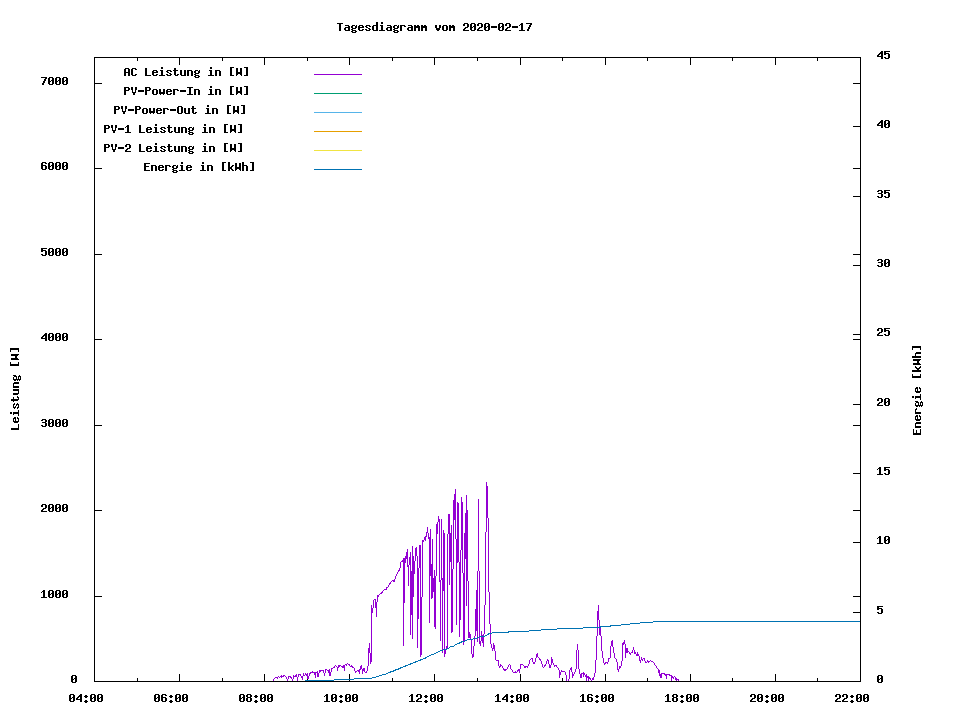Viewport: 960px width, 720px height.
Task: Click the 3000 tick label on the left axis
Action: (x=53, y=424)
